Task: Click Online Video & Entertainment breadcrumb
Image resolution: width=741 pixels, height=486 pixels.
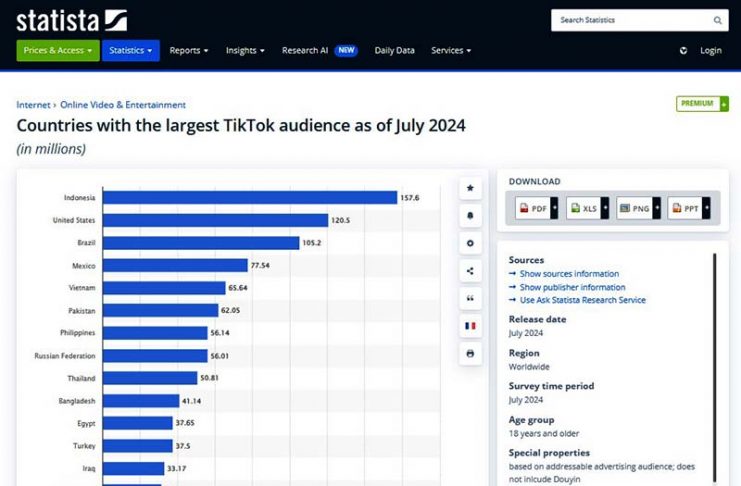Action: point(123,104)
